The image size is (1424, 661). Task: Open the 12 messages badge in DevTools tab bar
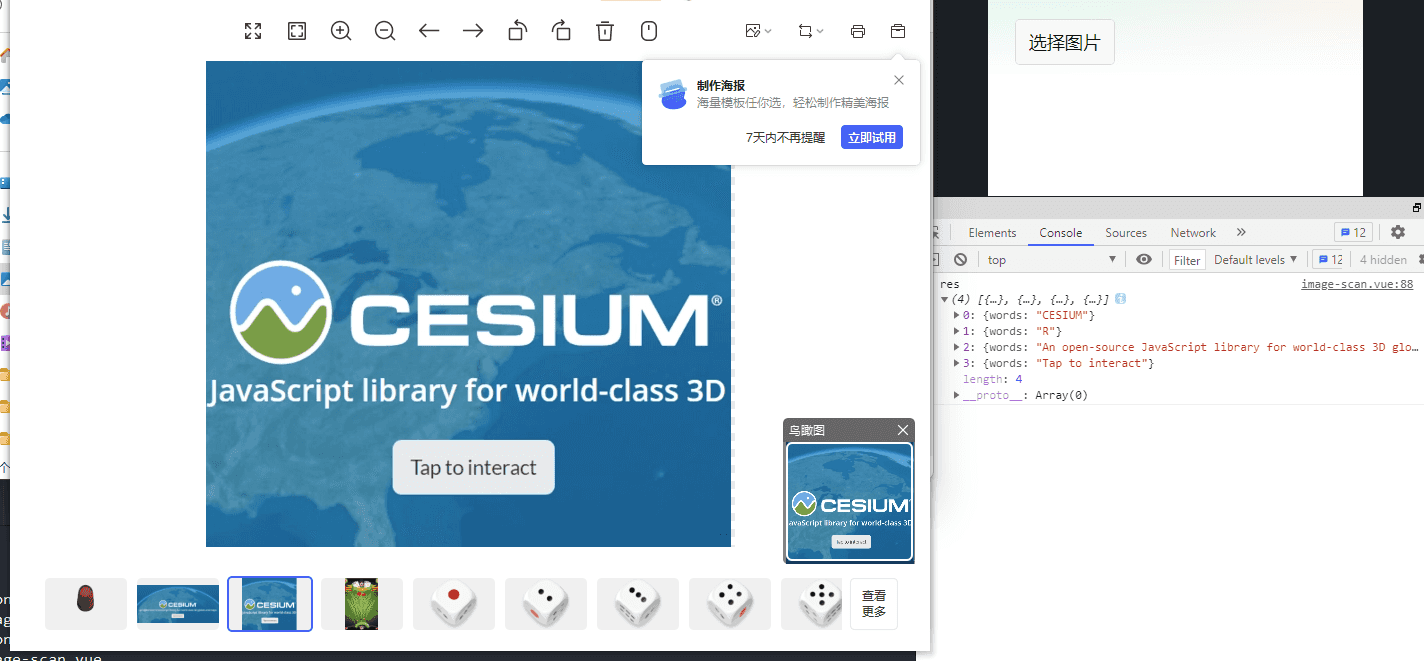click(1353, 233)
